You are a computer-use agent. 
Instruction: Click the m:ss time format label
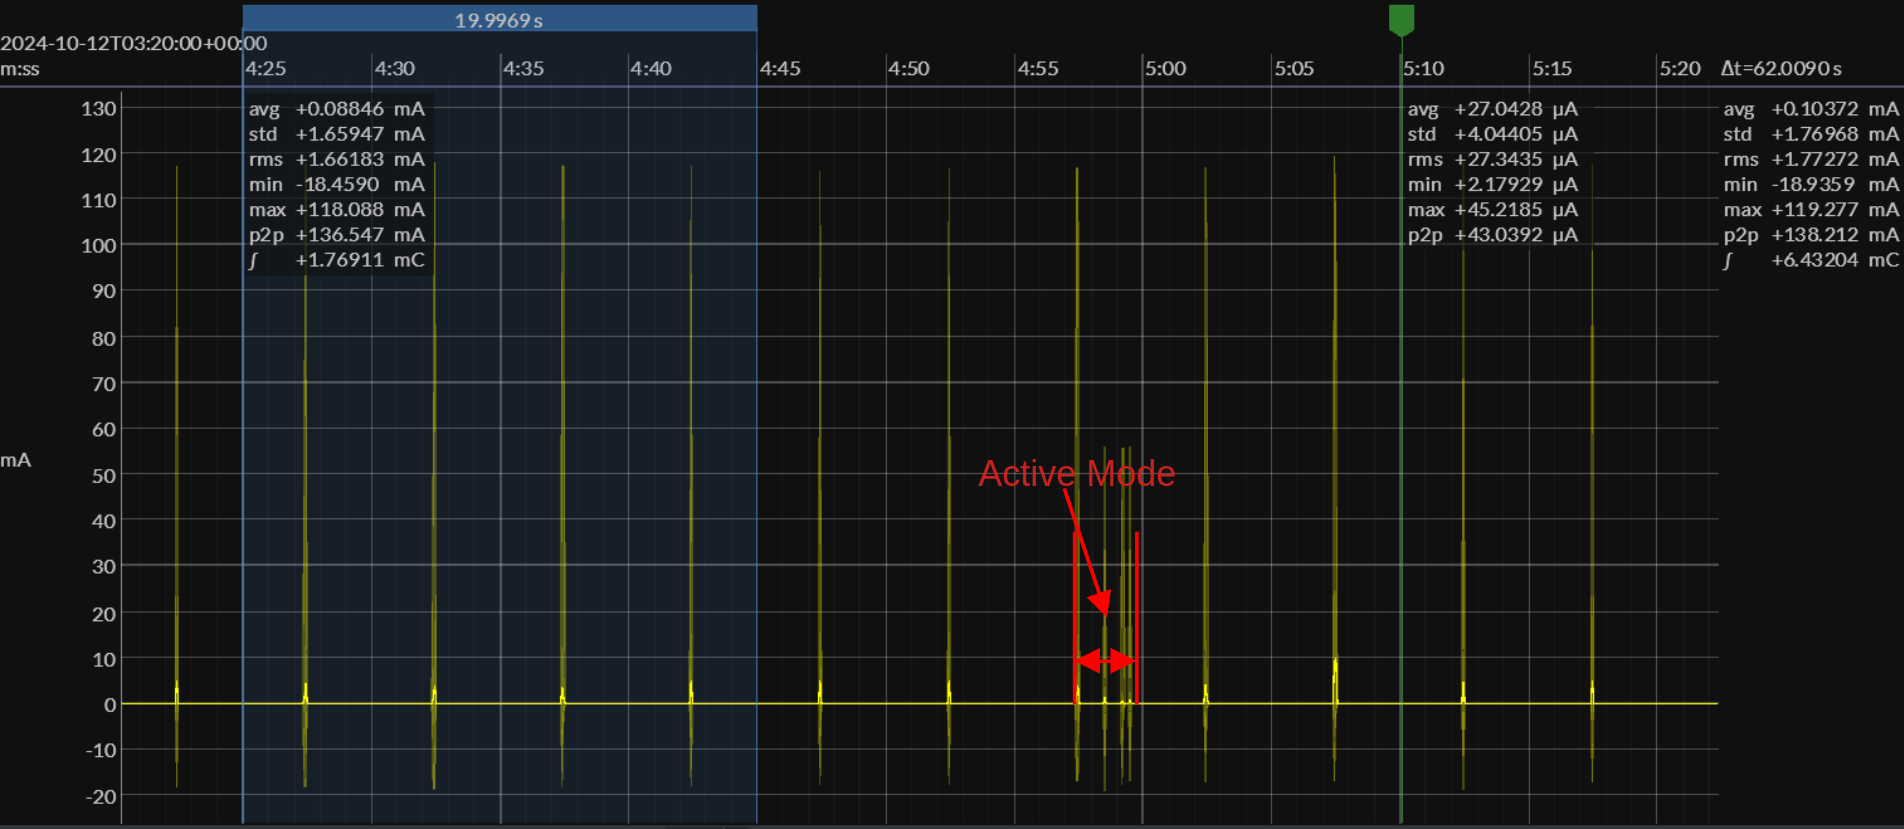click(20, 69)
